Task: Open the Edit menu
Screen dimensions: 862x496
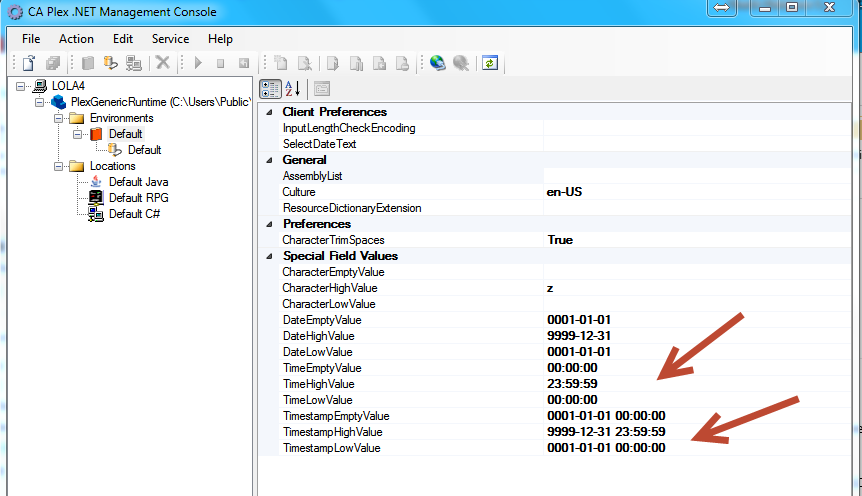Action: [x=123, y=38]
